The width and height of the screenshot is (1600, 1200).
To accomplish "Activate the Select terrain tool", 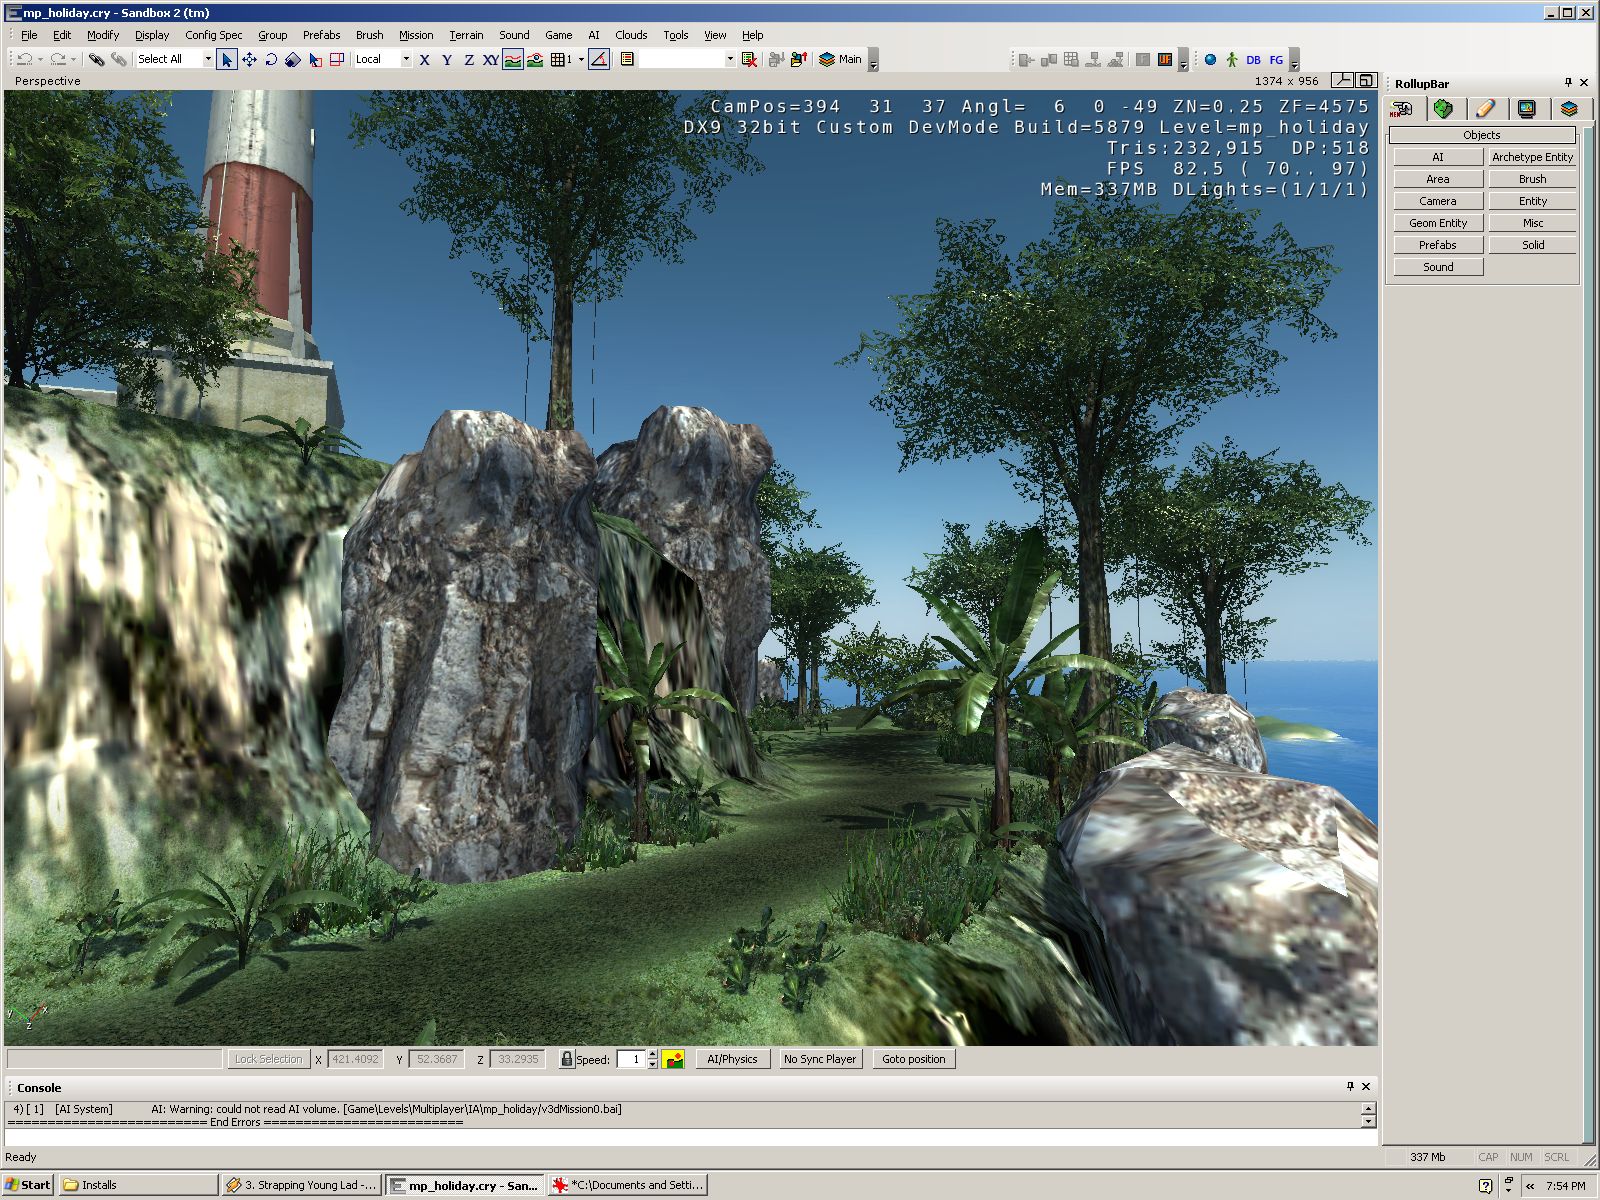I will [315, 60].
